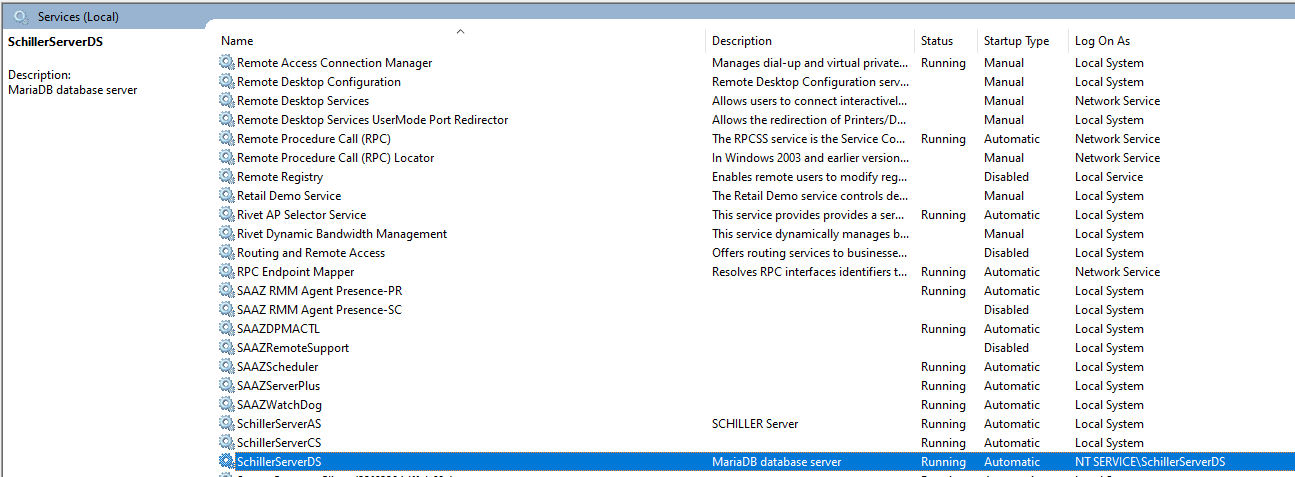Viewport: 1295px width, 477px height.
Task: Click gear icon for Remote Procedure Call (RPC) Locator
Action: (227, 158)
